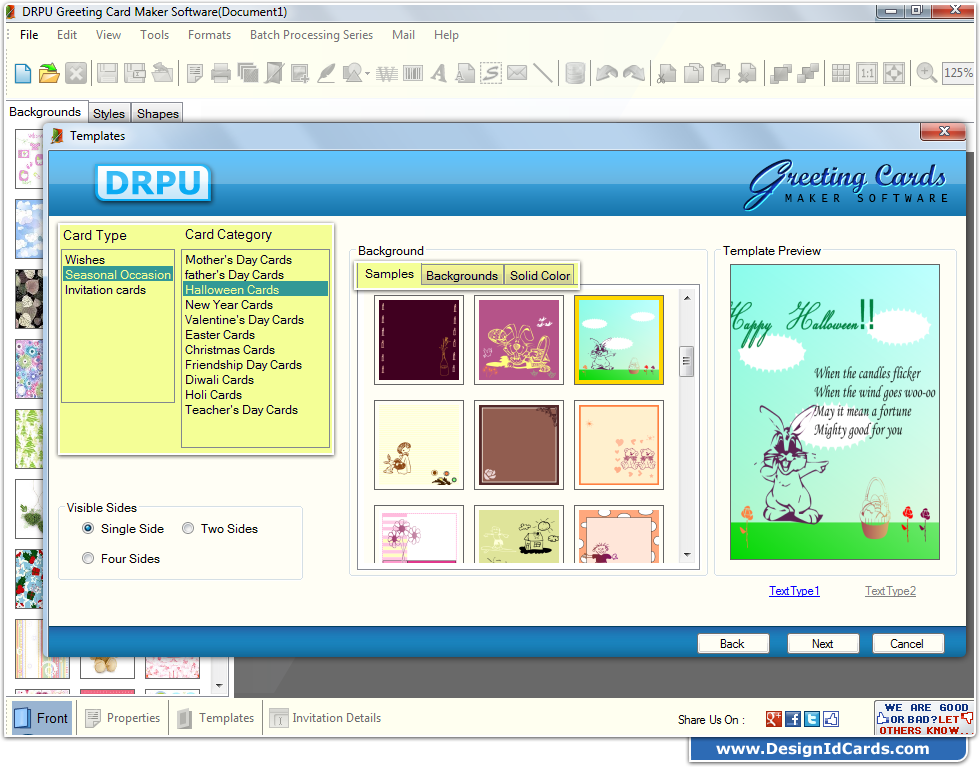Switch to the Backgrounds tab in Background group

point(462,276)
